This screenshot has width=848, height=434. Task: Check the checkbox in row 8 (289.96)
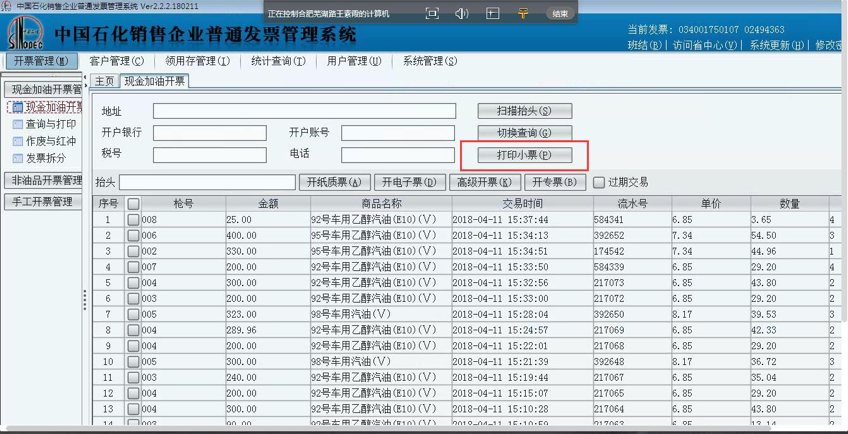tap(133, 330)
